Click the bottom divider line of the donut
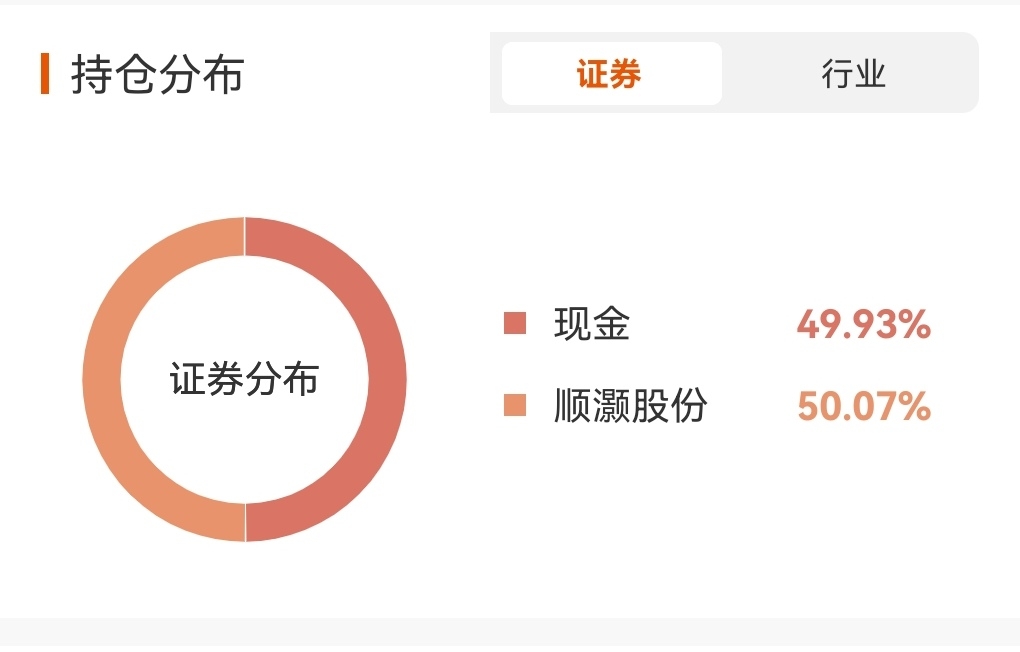Screen dimensions: 1020x652 click(245, 522)
